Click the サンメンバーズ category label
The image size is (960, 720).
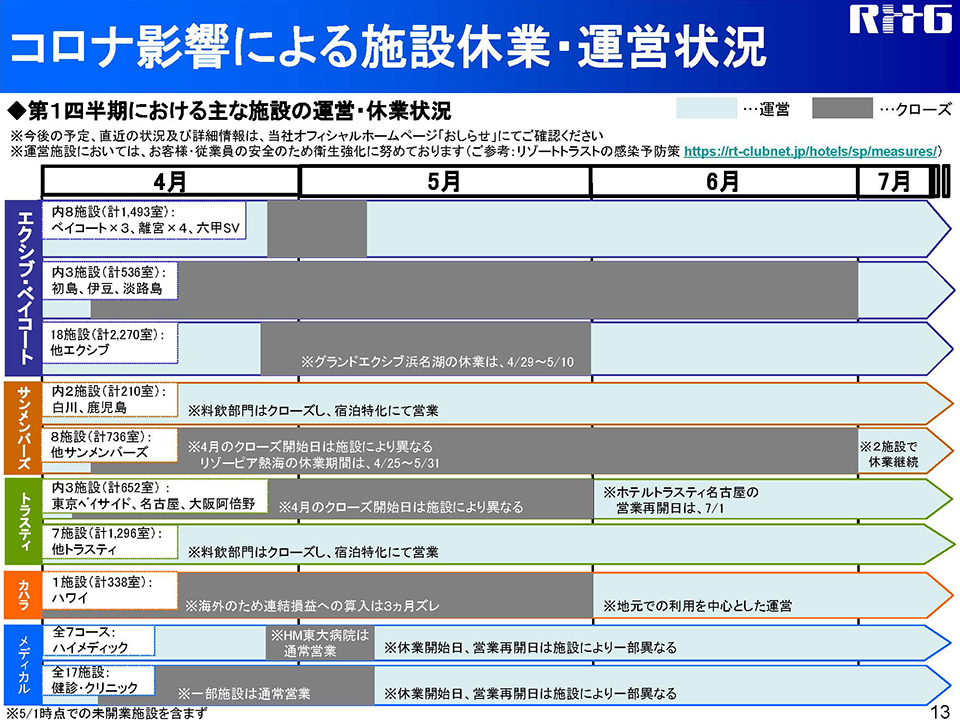click(23, 428)
